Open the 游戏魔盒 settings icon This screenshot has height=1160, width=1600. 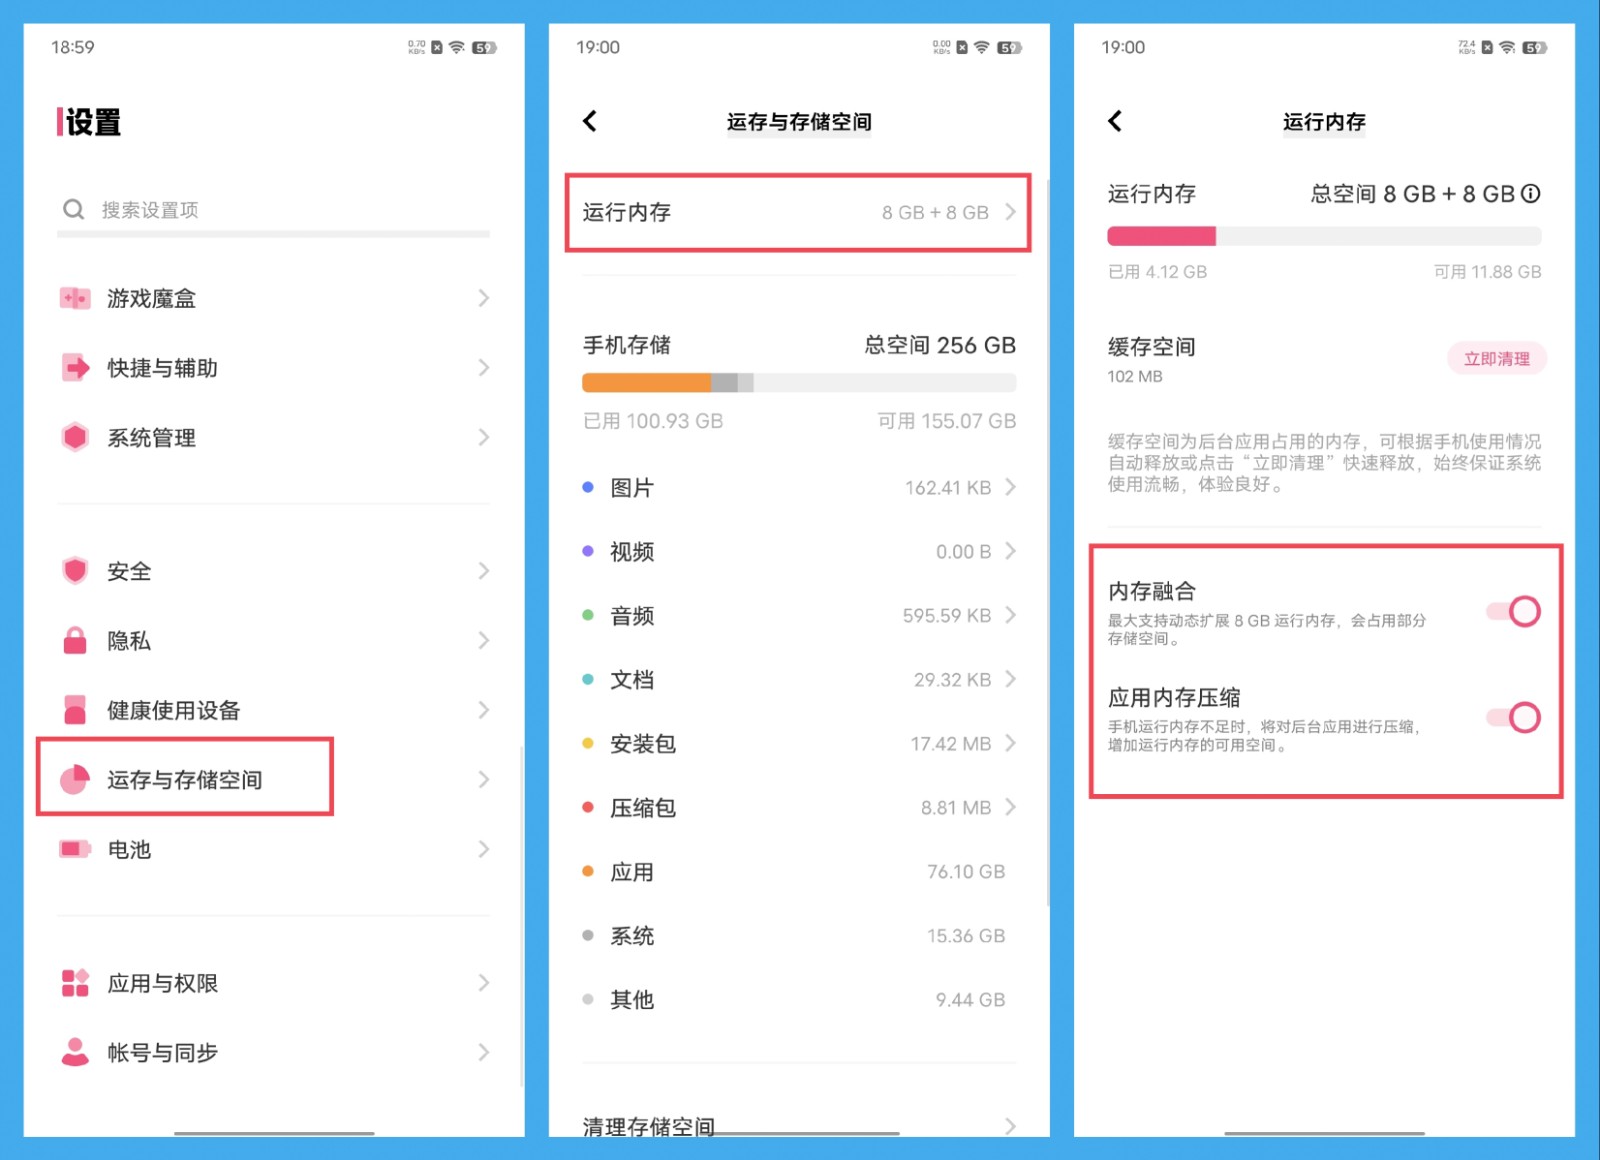76,297
